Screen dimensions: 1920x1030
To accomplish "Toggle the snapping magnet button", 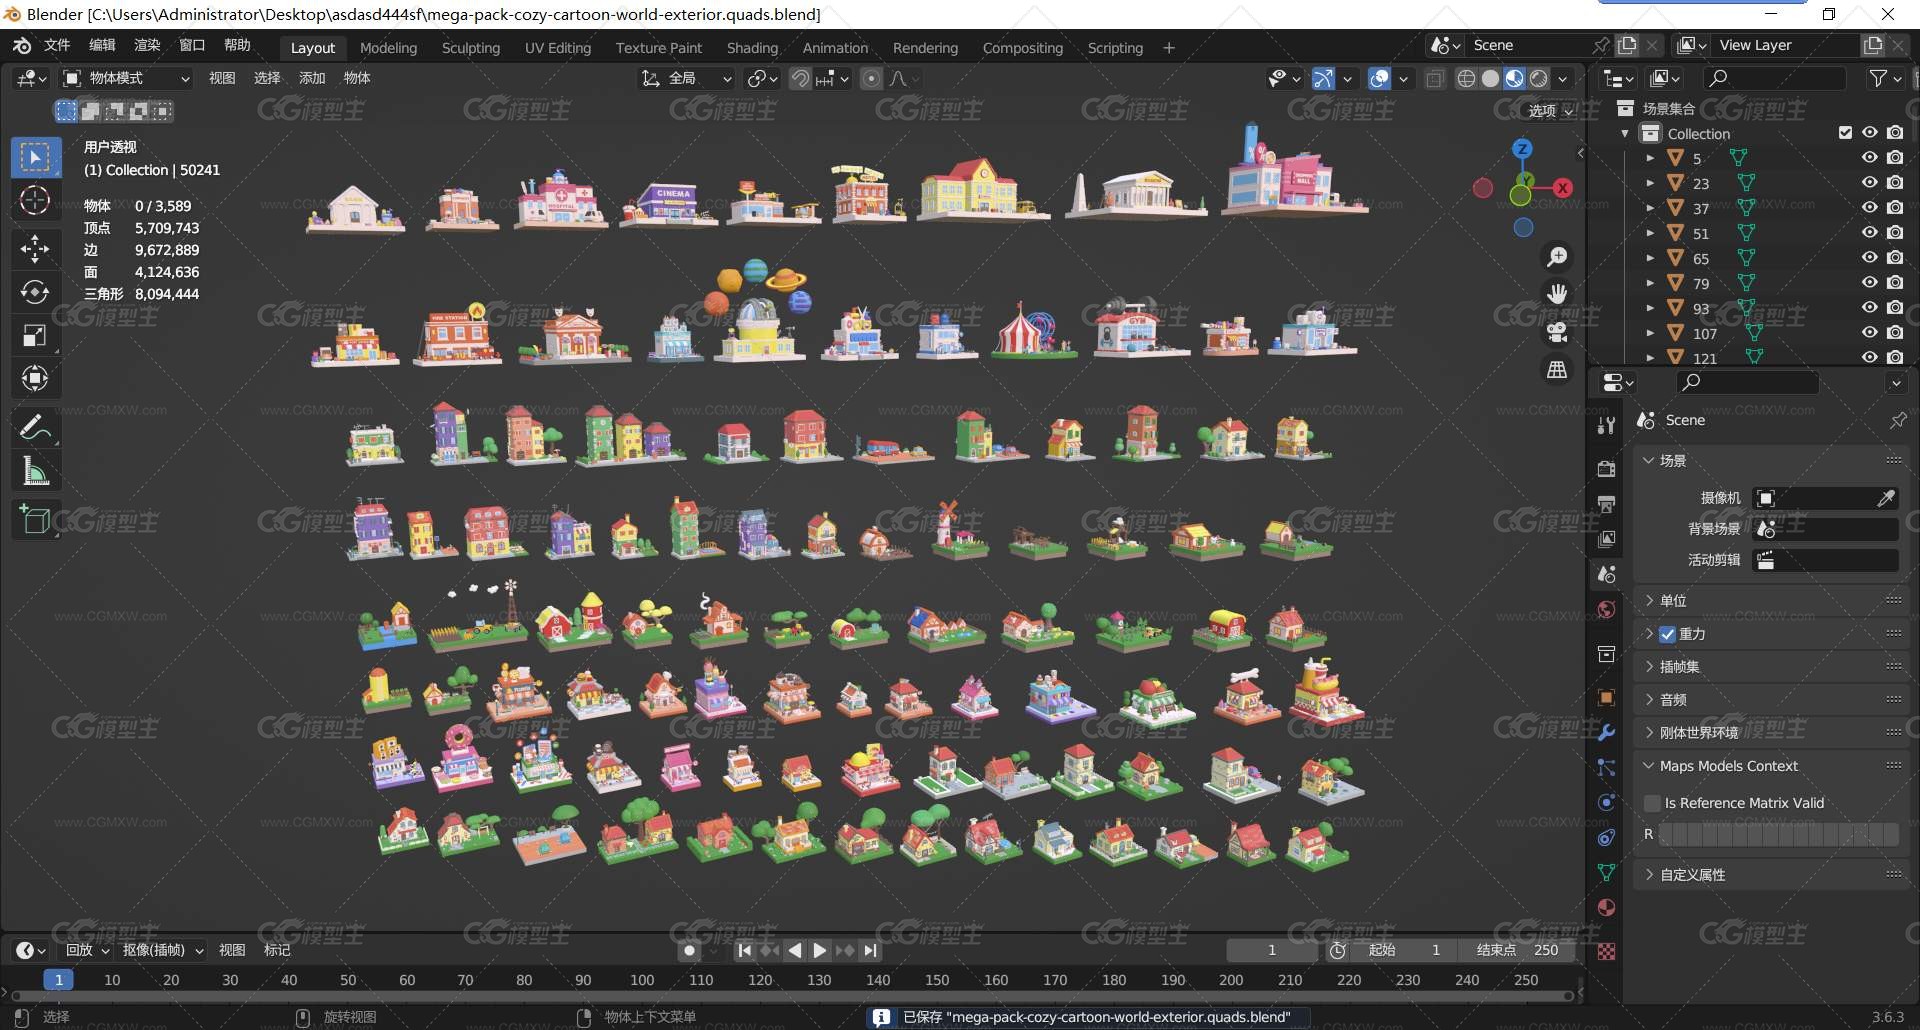I will click(801, 78).
